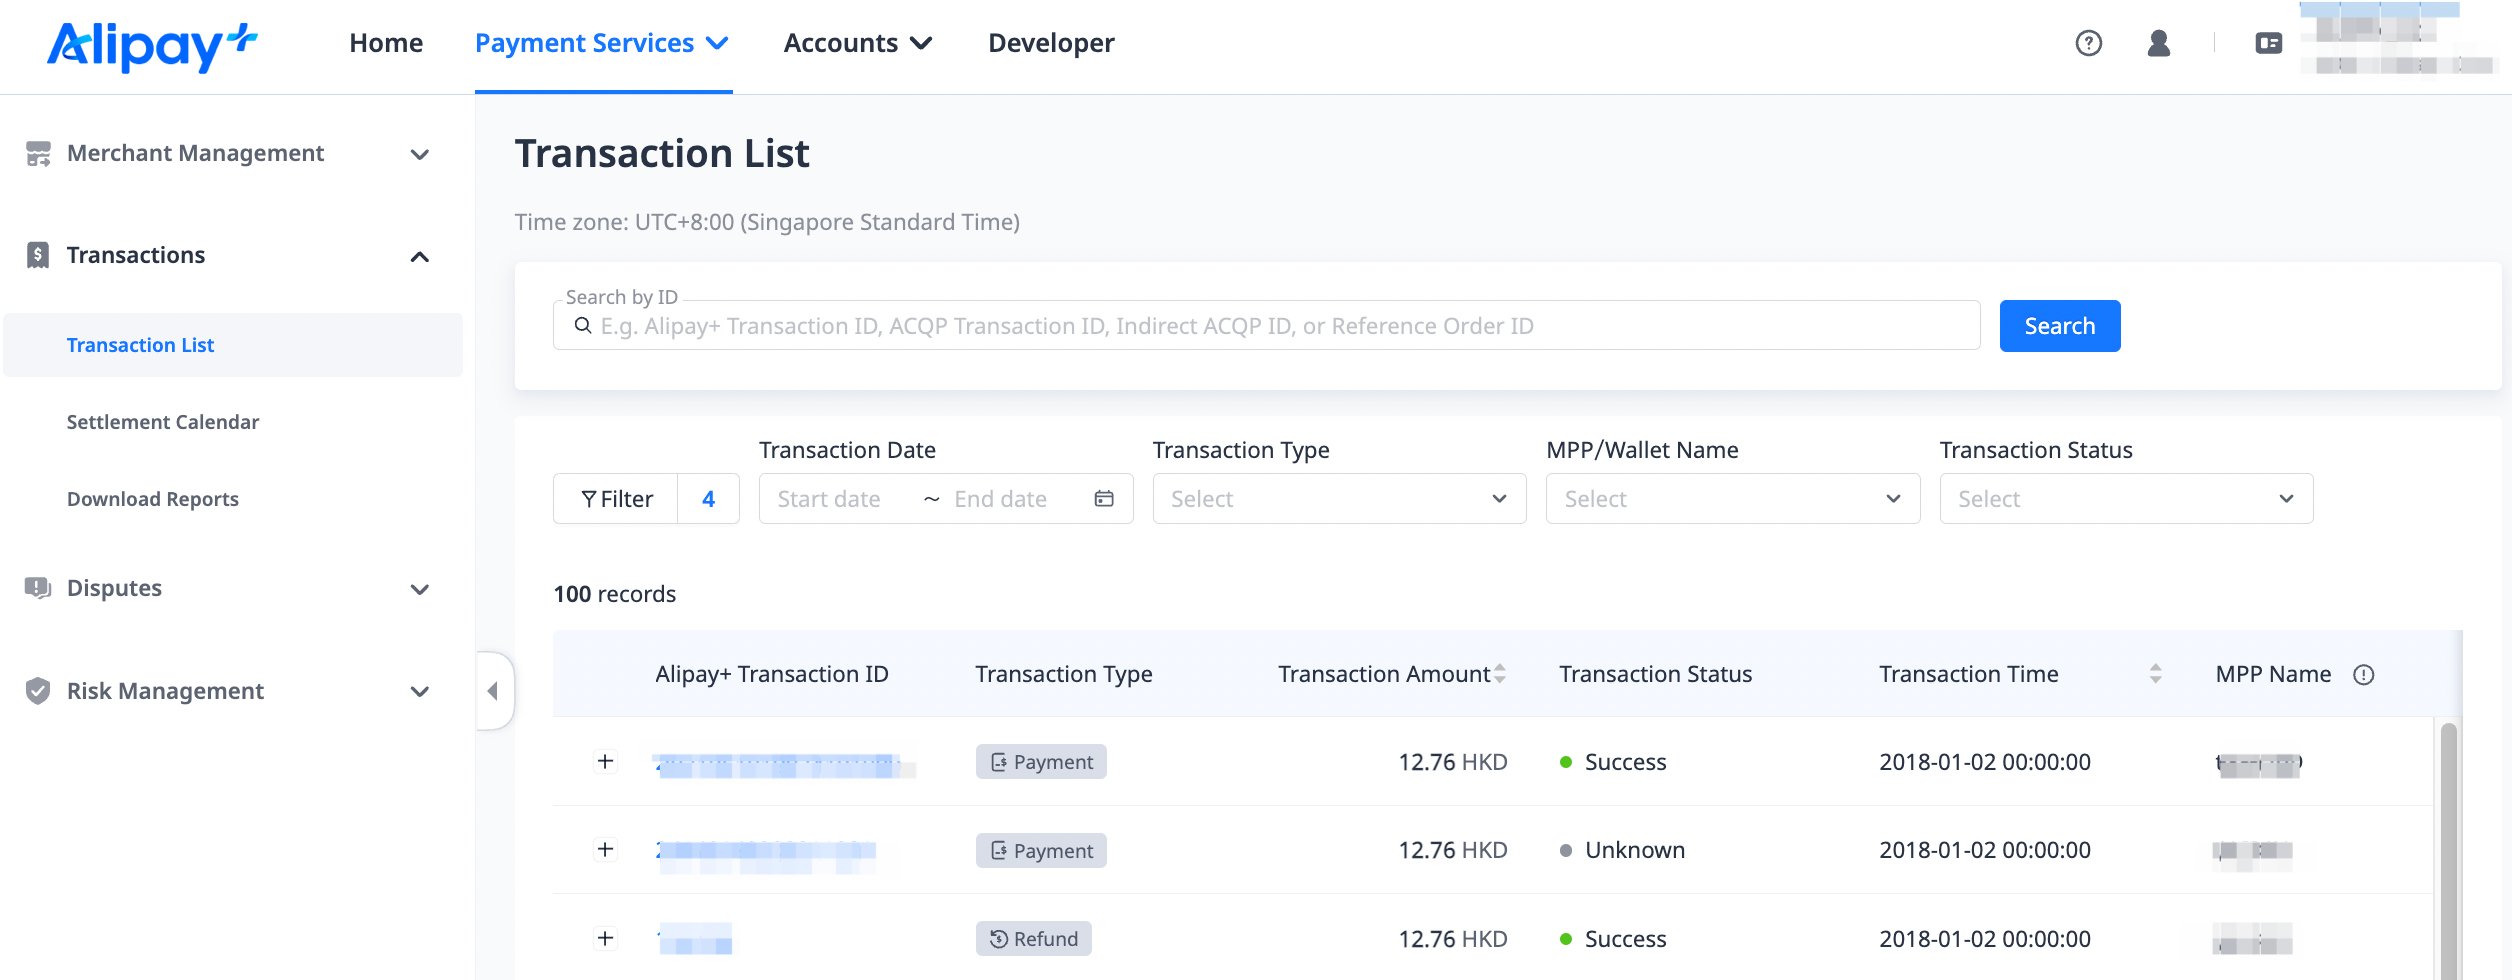Sort by Transaction Time column arrows
The height and width of the screenshot is (980, 2512).
point(2155,675)
